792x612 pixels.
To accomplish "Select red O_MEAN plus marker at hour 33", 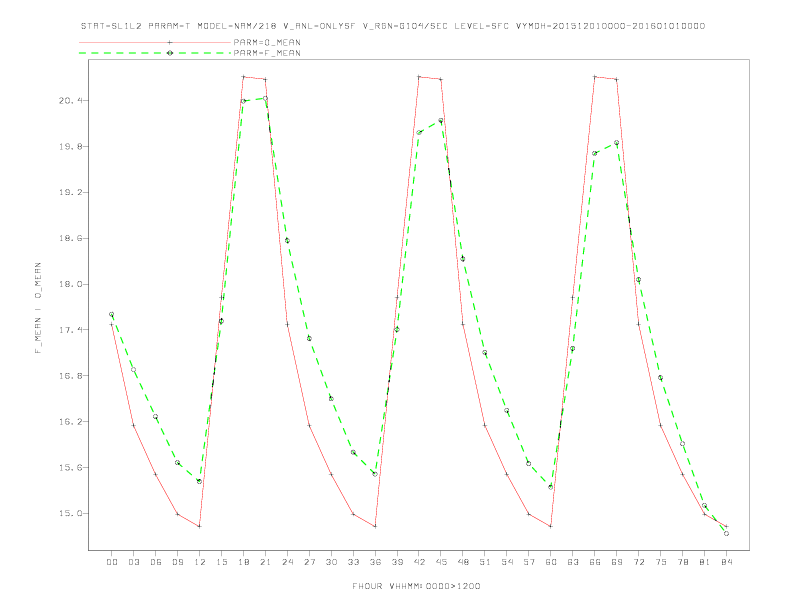I will (353, 514).
